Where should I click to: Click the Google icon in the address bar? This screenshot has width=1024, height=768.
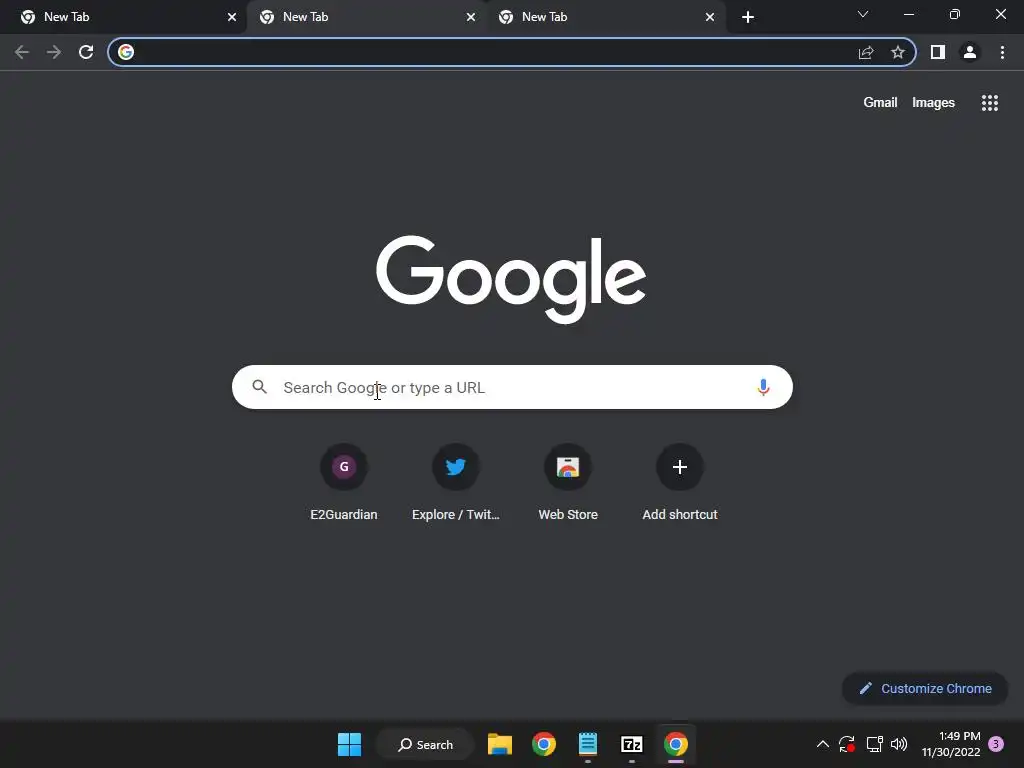point(126,52)
